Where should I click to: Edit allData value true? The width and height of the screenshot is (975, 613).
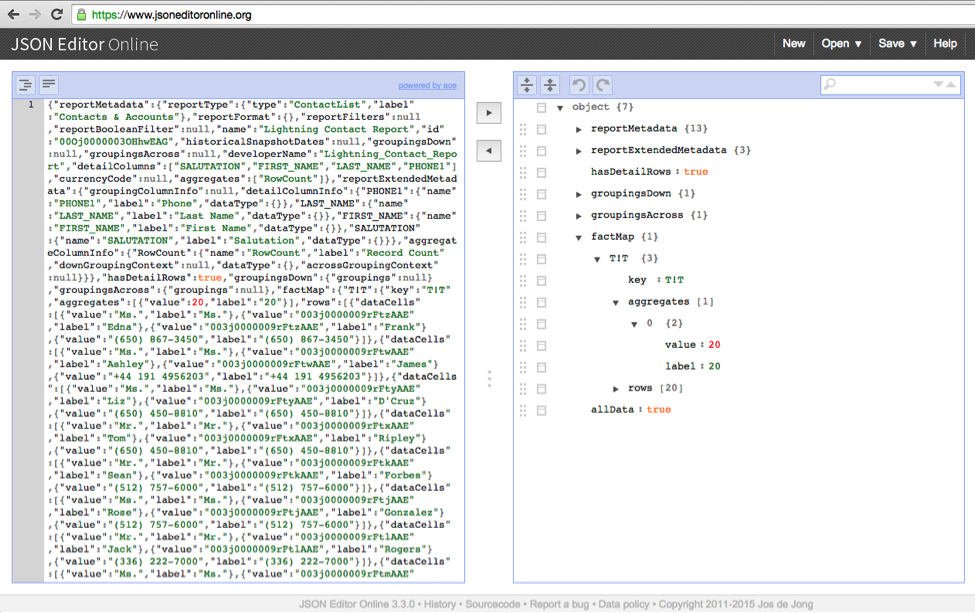coord(658,410)
